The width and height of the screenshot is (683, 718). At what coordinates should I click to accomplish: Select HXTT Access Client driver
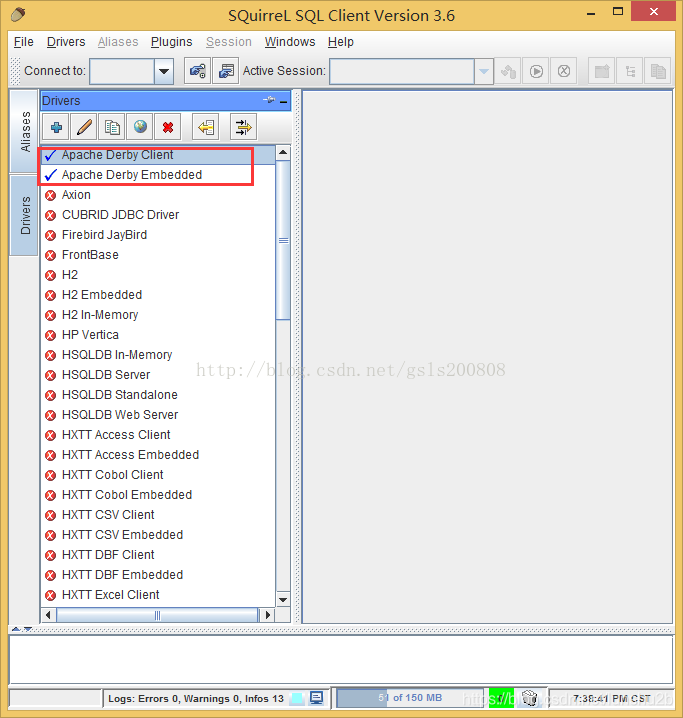158,435
